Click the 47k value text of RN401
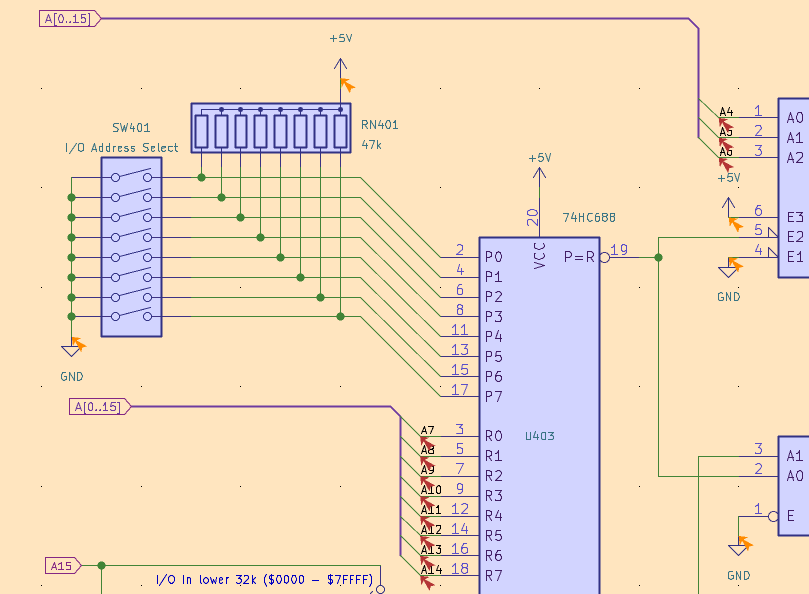 372,145
